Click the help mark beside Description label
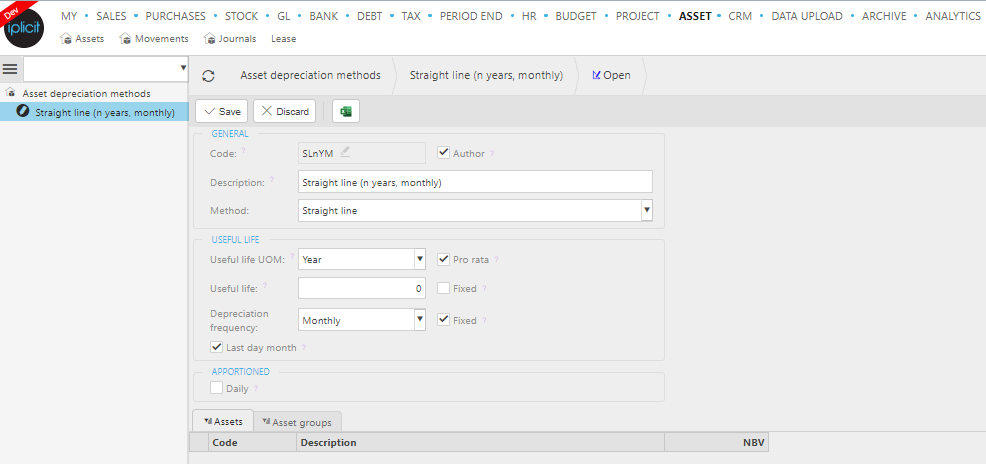 pyautogui.click(x=272, y=180)
